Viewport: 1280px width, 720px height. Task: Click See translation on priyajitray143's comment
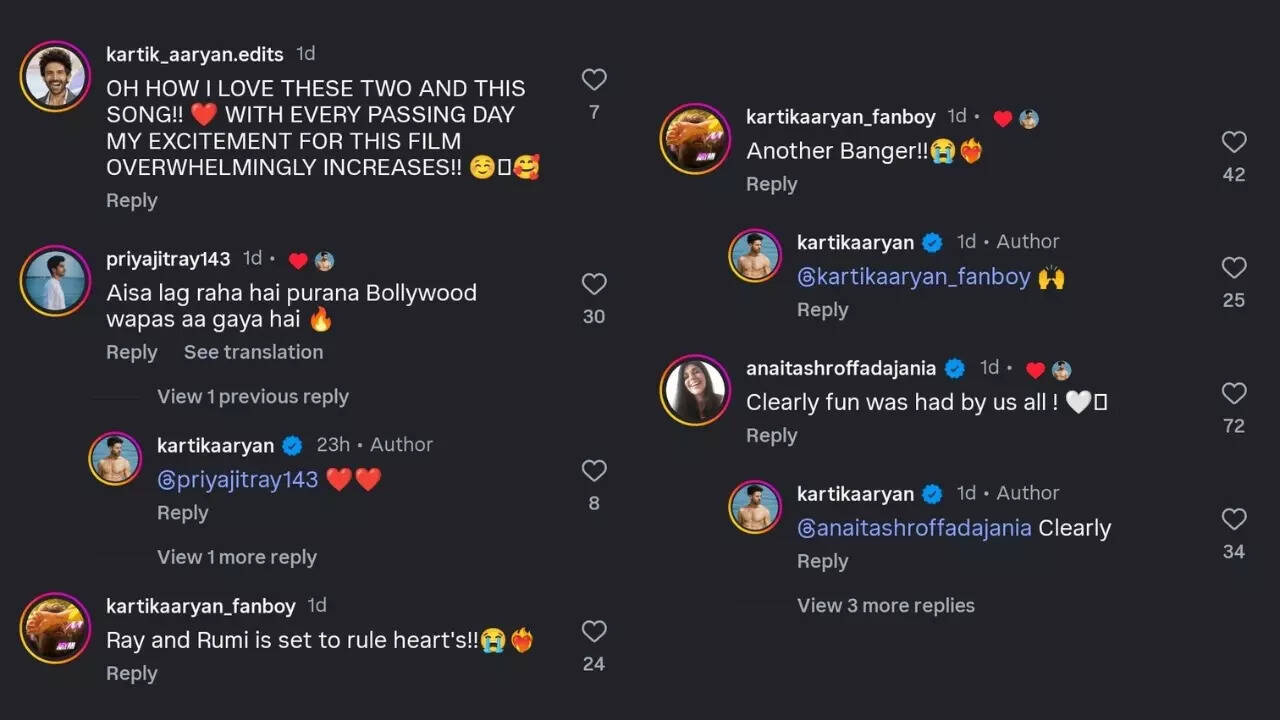[x=253, y=352]
